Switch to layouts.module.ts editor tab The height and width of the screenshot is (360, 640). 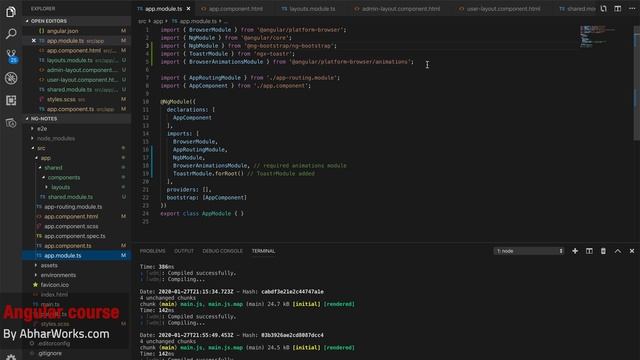(x=311, y=9)
